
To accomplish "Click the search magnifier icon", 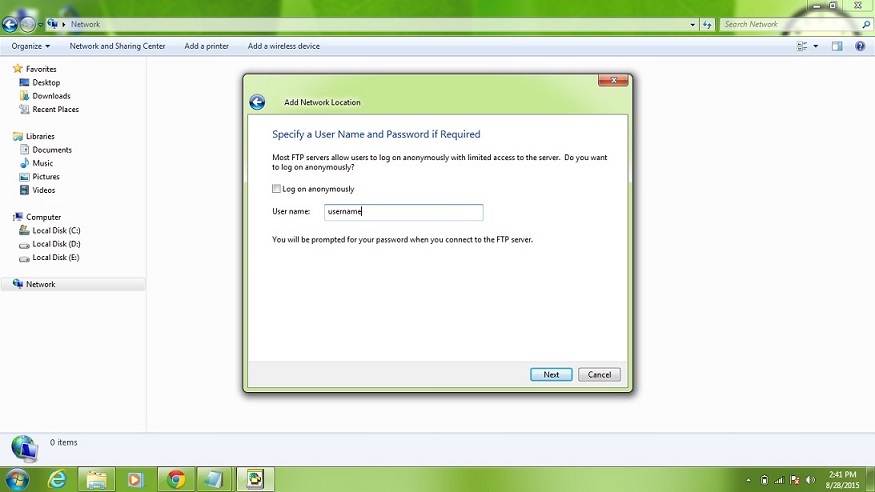I will pos(866,25).
